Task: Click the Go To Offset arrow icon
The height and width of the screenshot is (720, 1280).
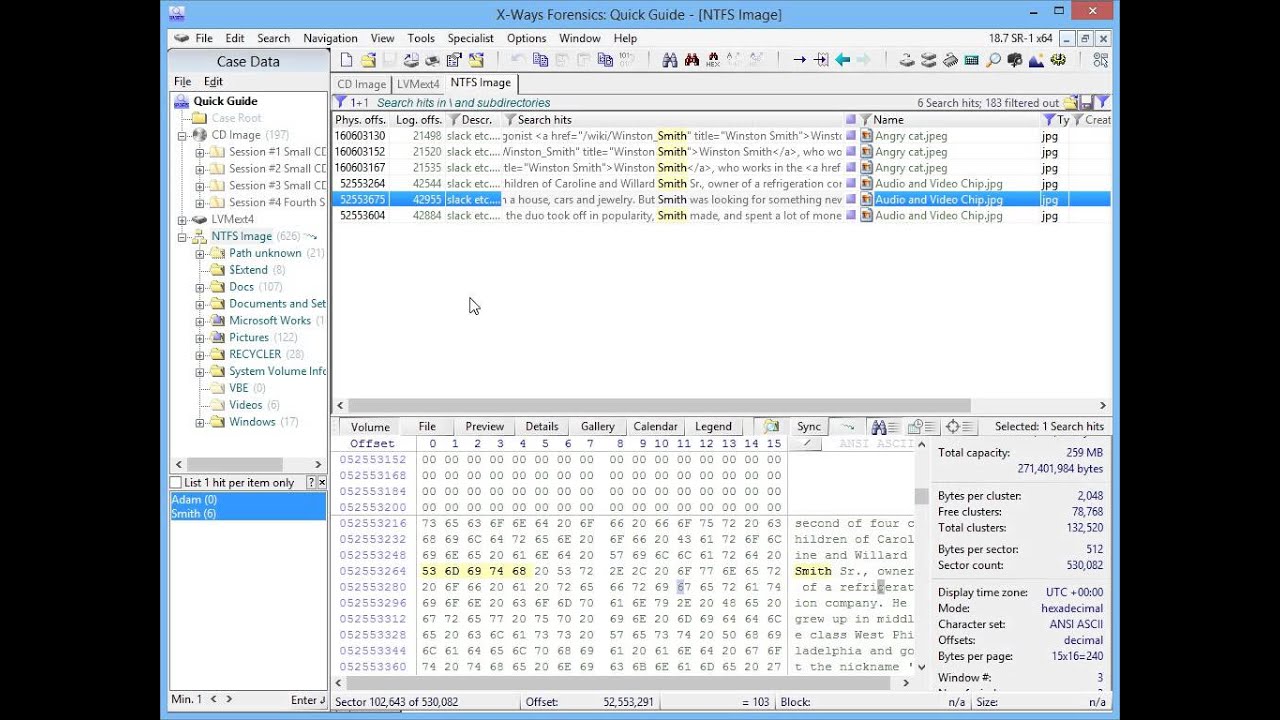Action: pos(799,60)
